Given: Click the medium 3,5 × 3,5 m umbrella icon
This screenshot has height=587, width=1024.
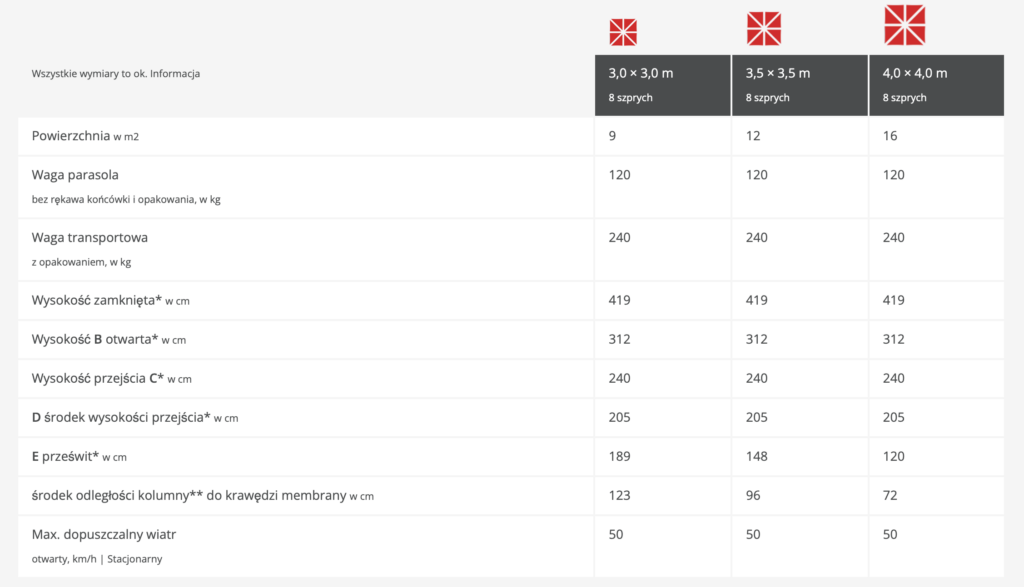Looking at the screenshot, I should [764, 28].
